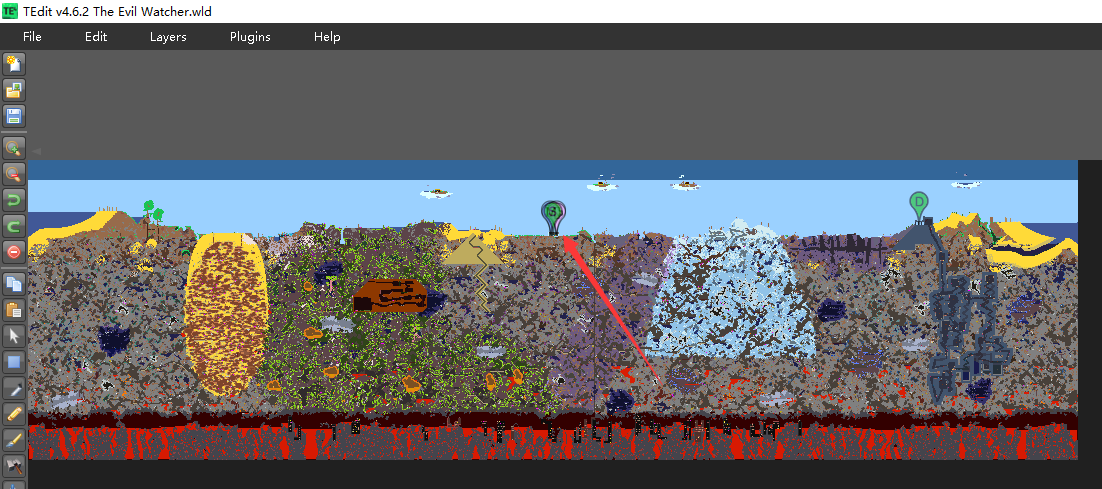This screenshot has width=1102, height=489.
Task: Click the Paste clipboard icon
Action: point(14,309)
